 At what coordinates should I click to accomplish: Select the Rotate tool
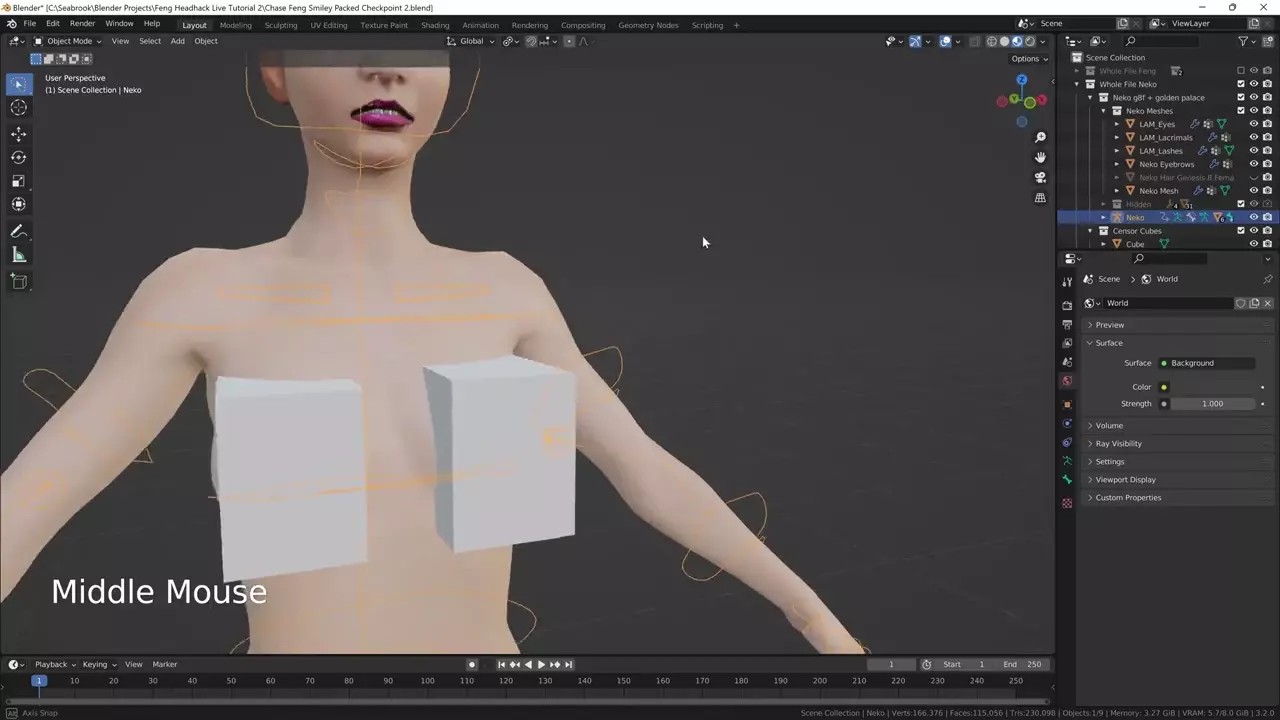click(x=18, y=157)
